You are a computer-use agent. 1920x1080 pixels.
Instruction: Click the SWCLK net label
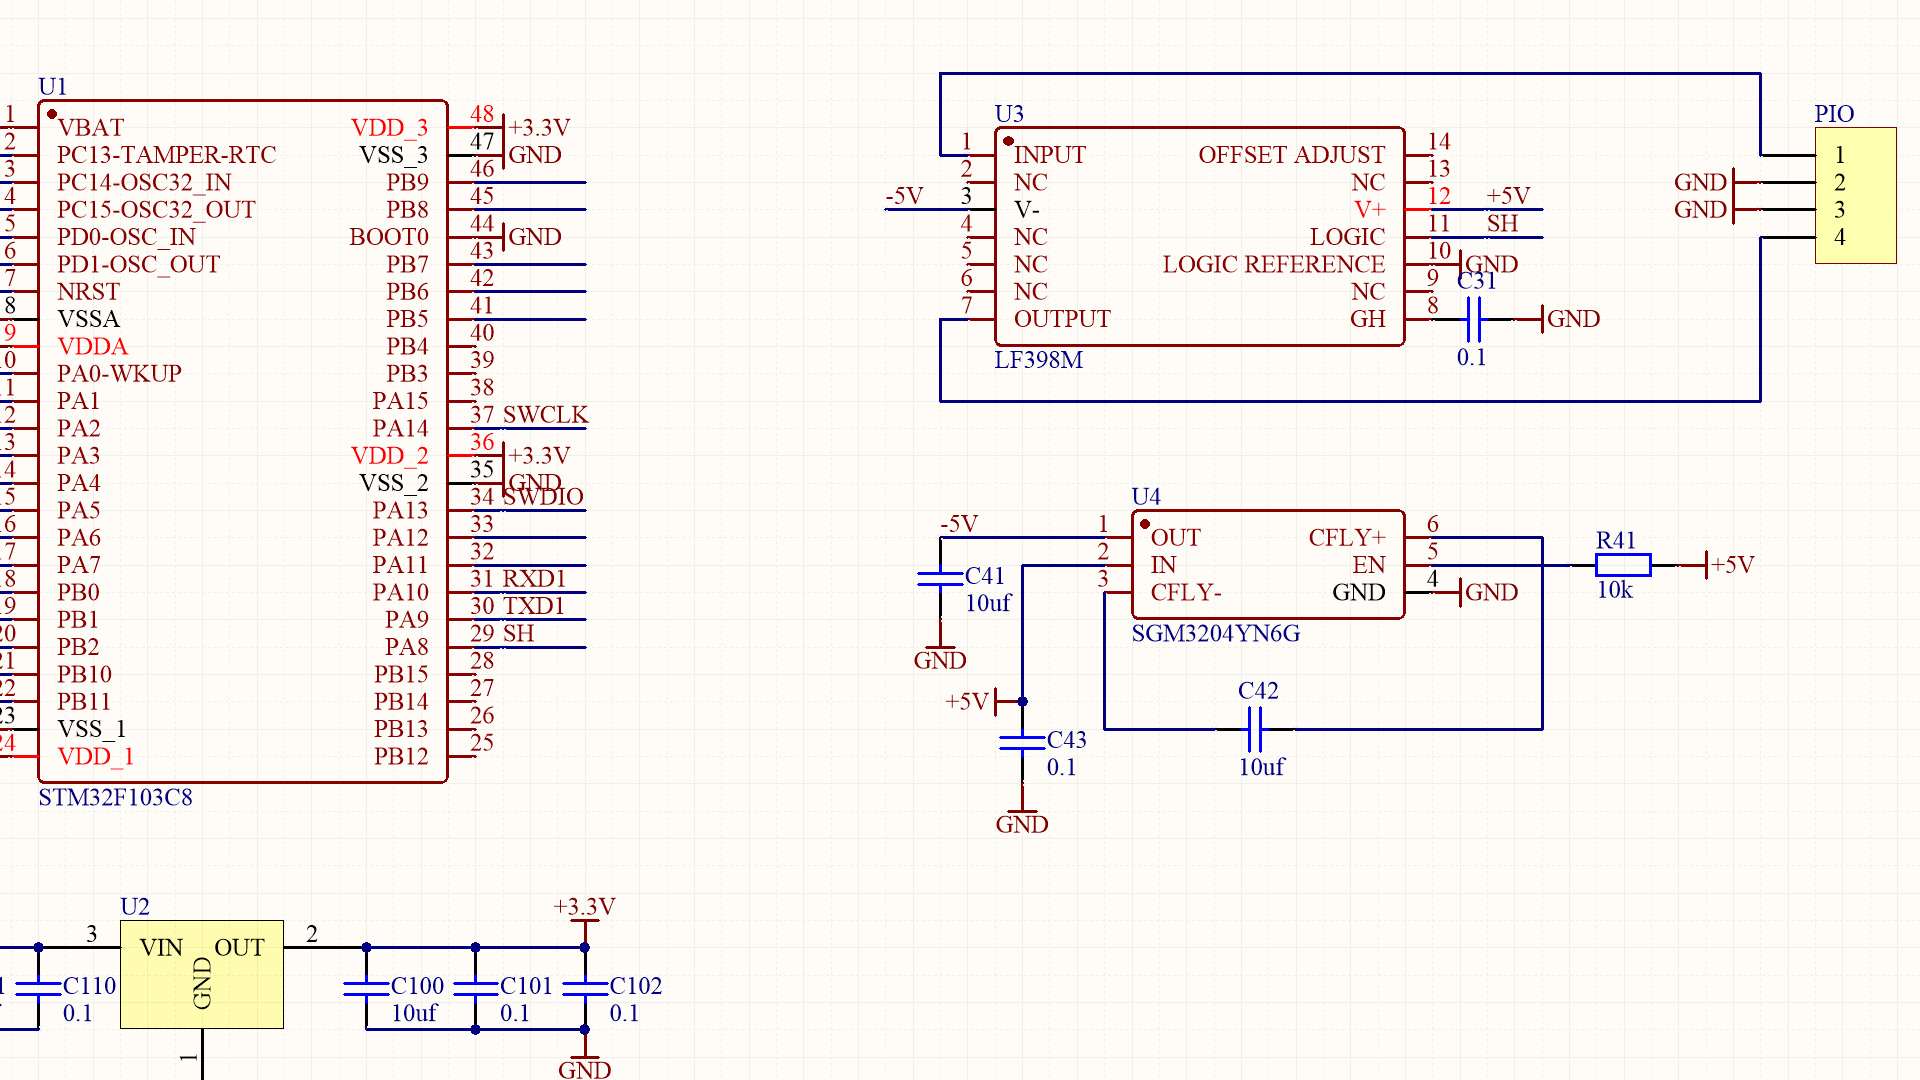click(545, 415)
